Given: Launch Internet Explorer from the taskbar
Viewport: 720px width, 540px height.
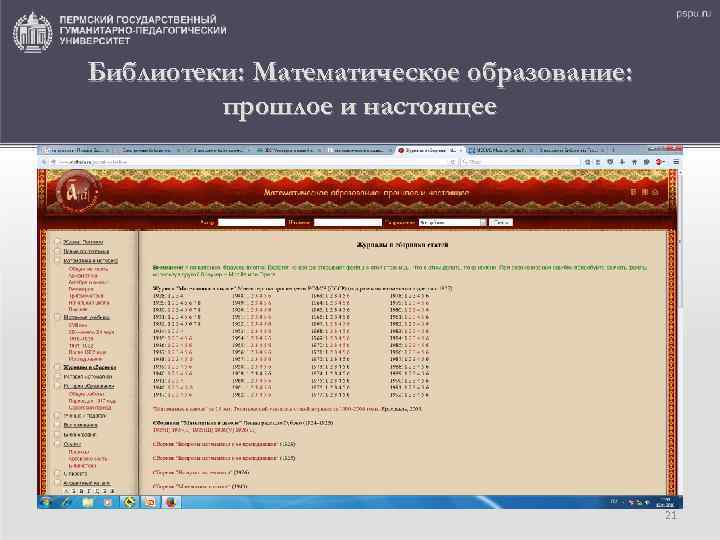Looking at the screenshot, I should tap(67, 502).
